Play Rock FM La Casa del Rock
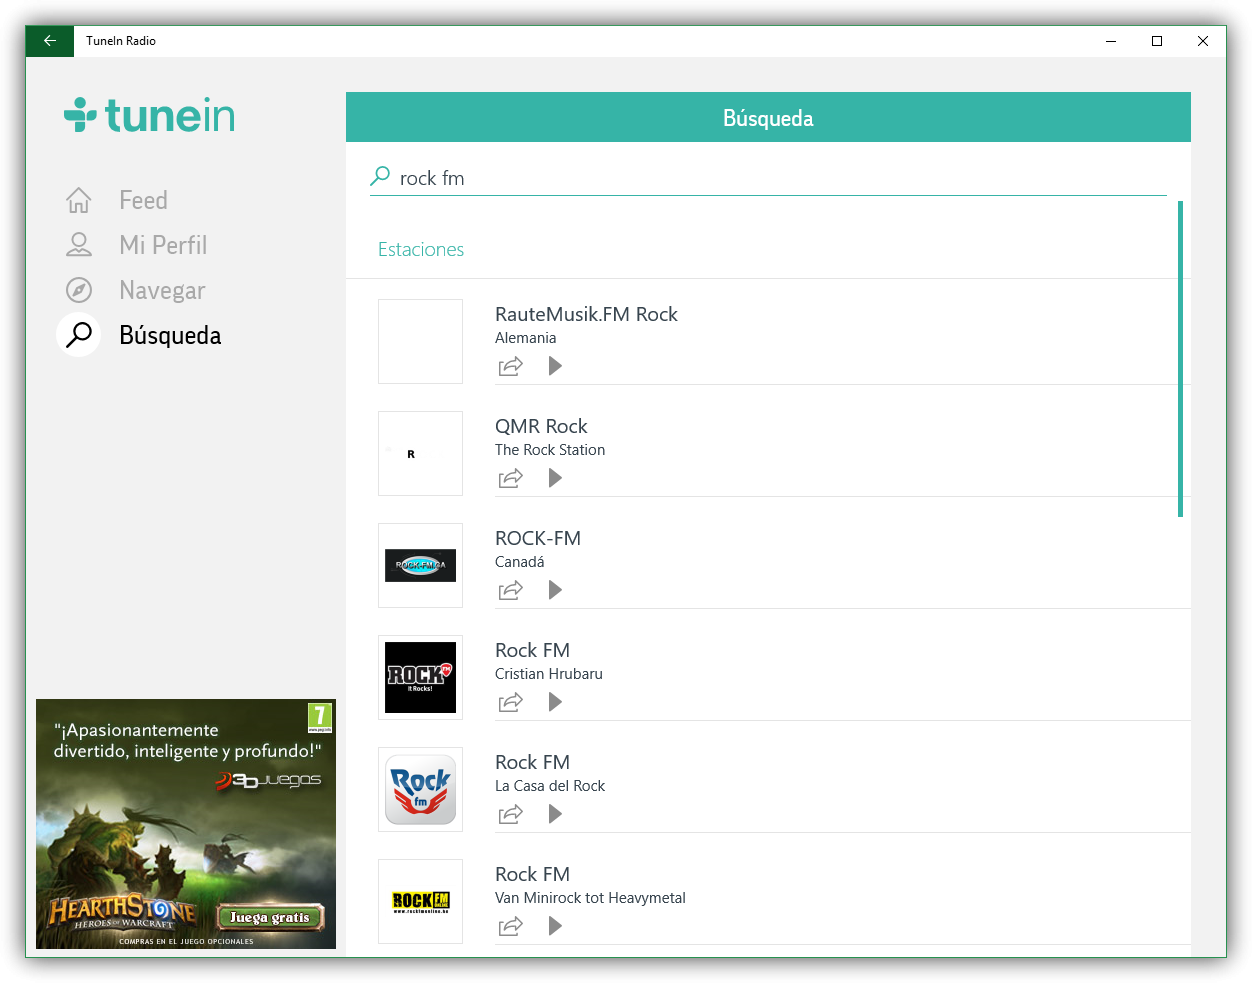Image resolution: width=1252 pixels, height=983 pixels. point(555,814)
